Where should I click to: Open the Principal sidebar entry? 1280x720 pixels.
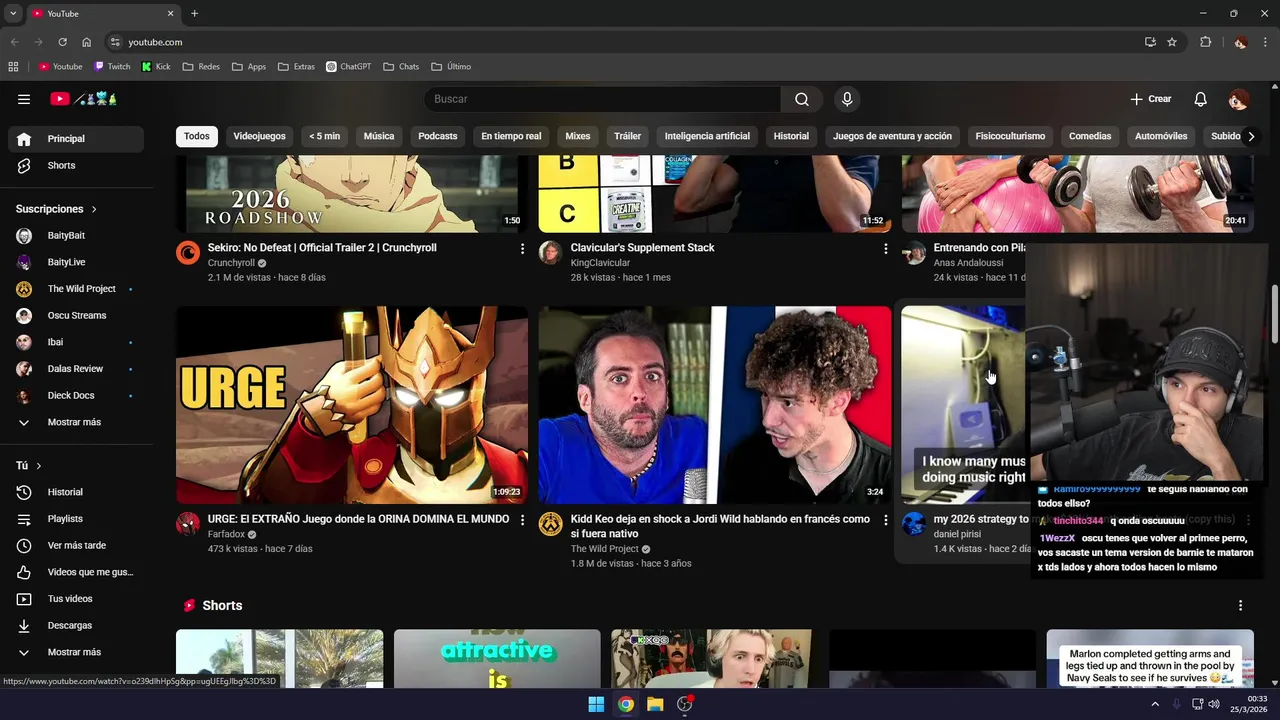pos(76,139)
